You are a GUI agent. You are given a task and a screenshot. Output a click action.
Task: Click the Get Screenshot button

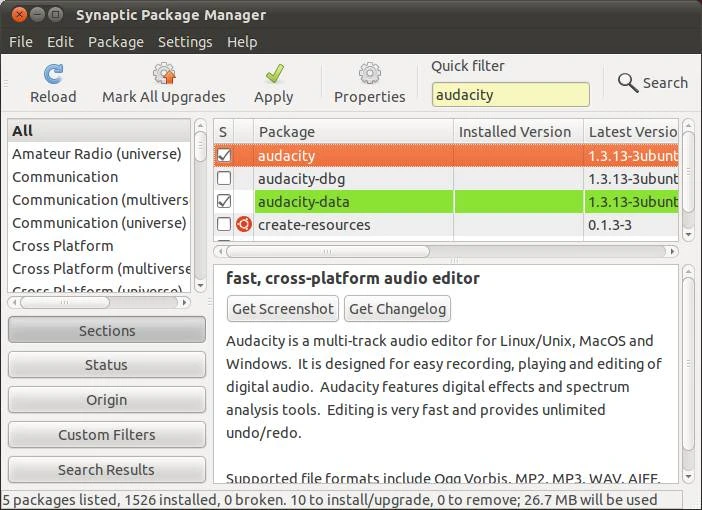coord(283,309)
